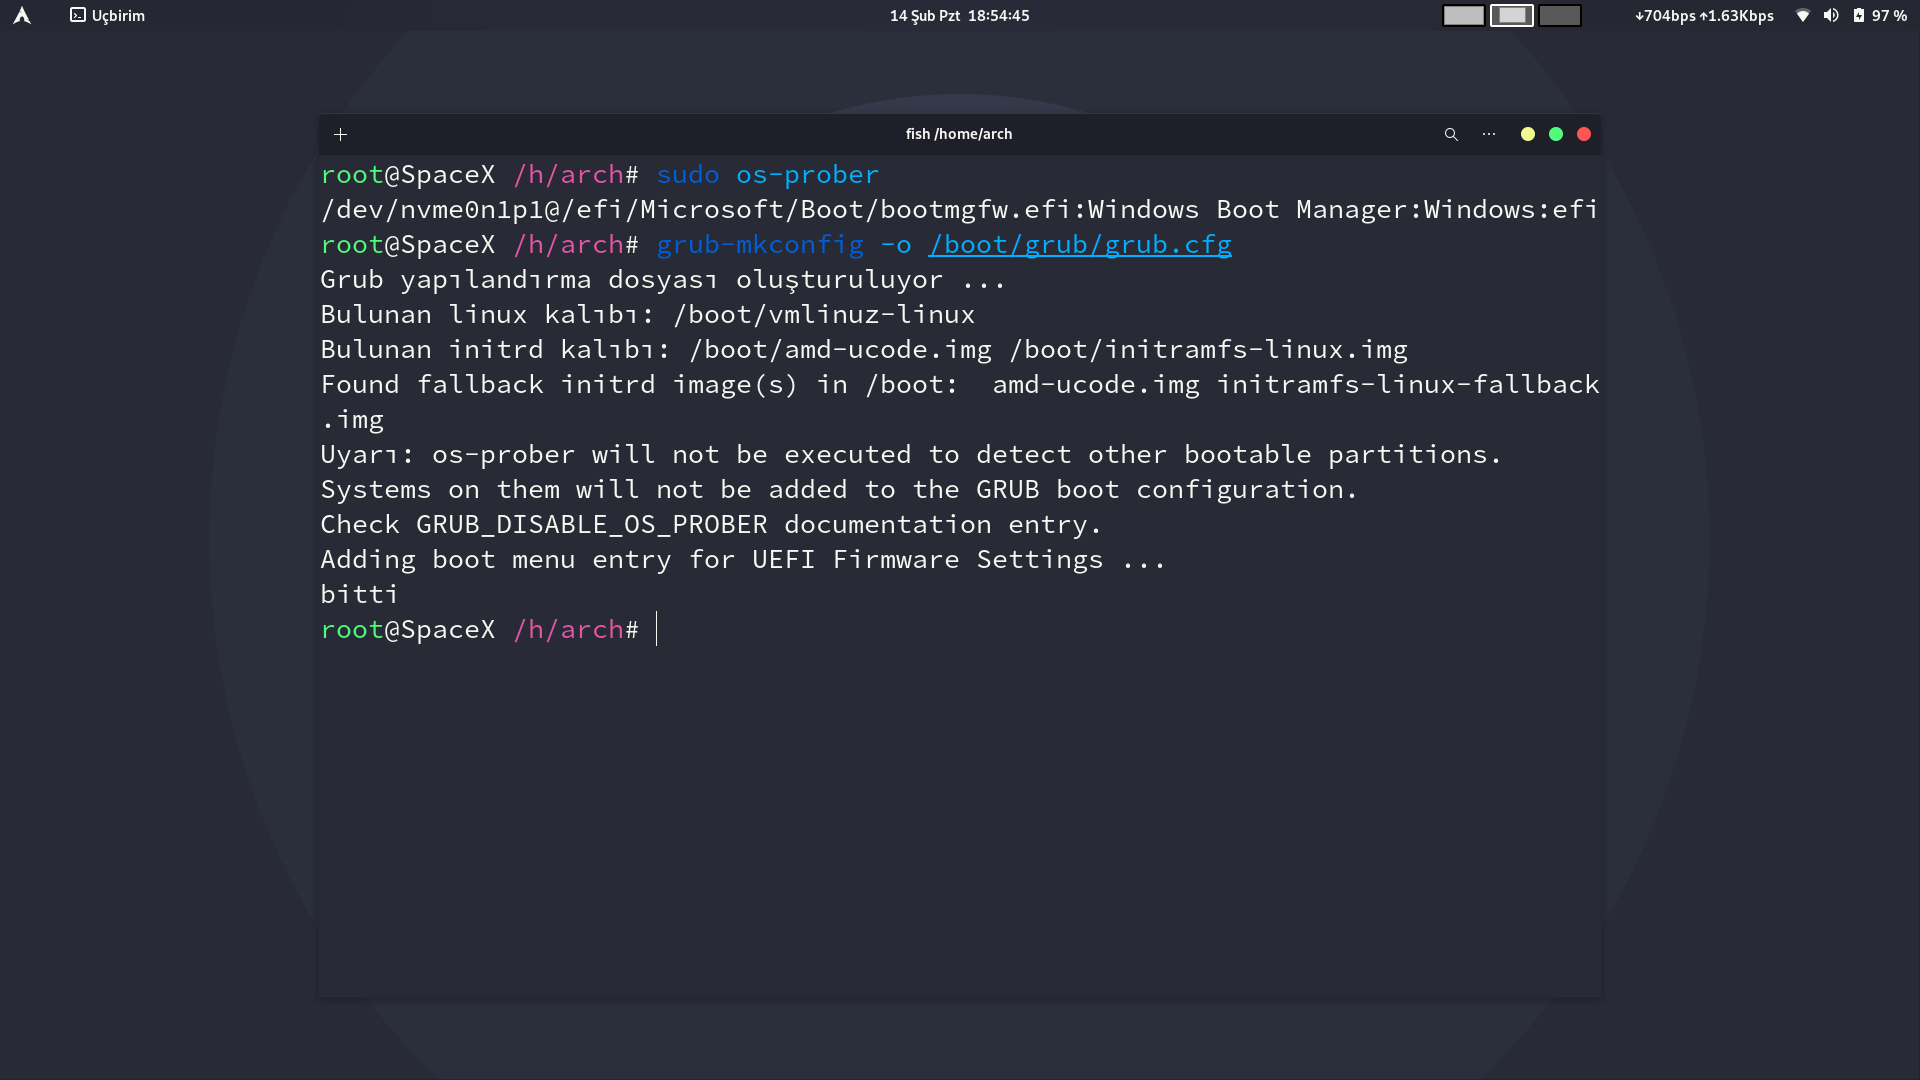
Task: Click the yellow minimize window dot
Action: point(1527,134)
